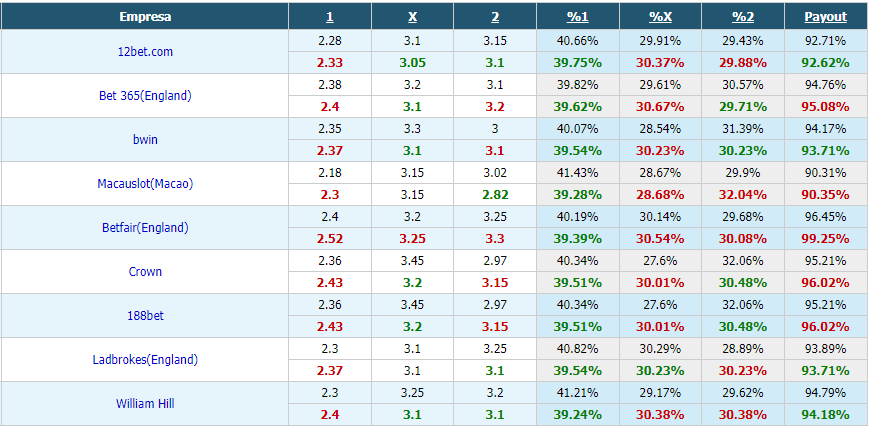
Task: Open the William Hill link
Action: click(145, 404)
